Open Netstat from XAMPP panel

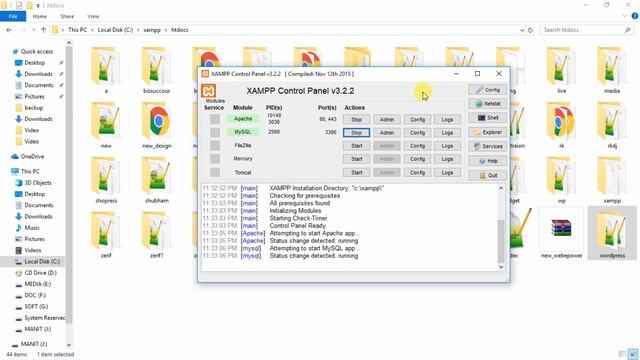(487, 104)
